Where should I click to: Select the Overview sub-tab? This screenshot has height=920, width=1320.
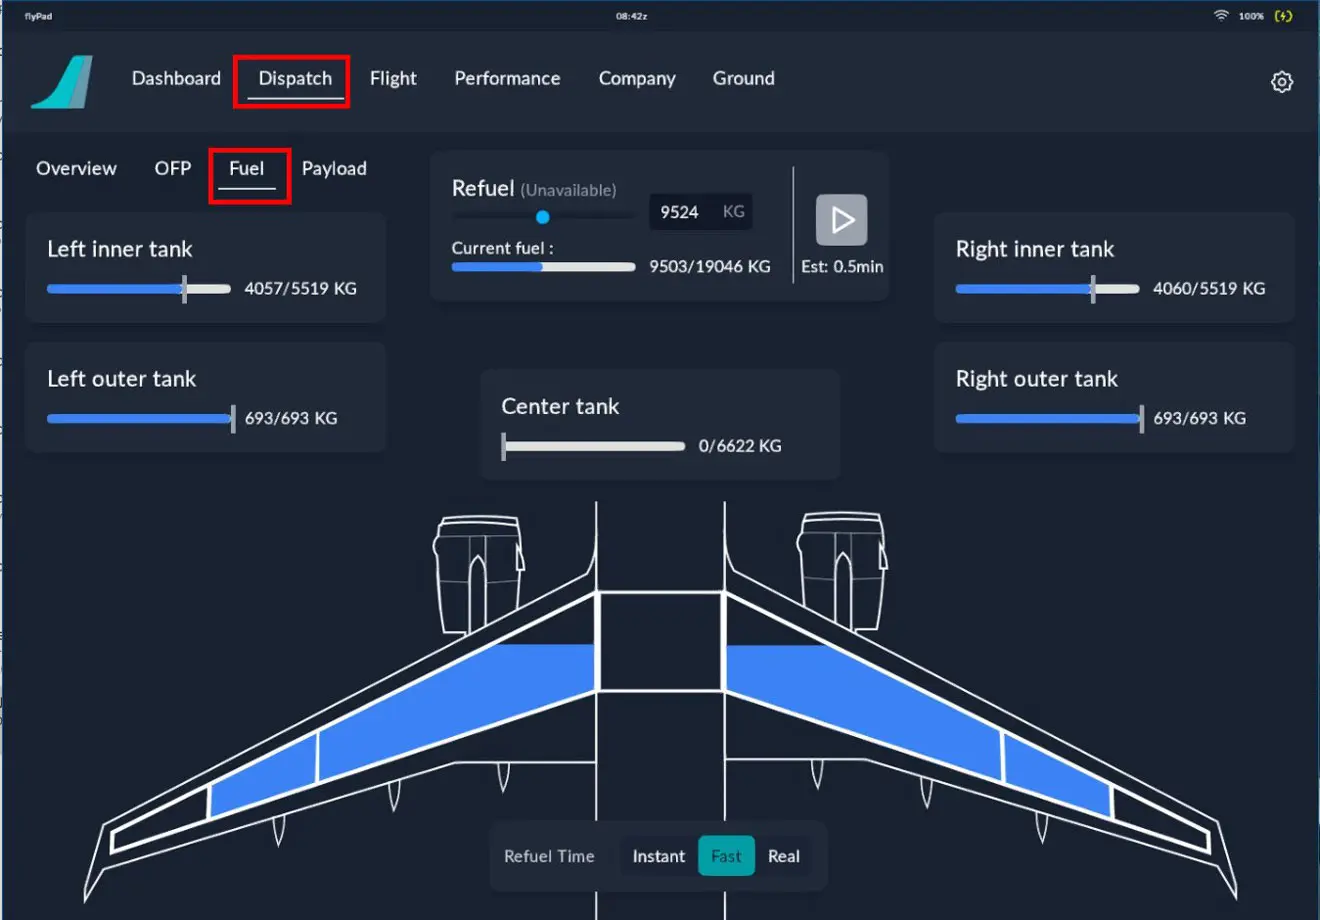tap(76, 169)
